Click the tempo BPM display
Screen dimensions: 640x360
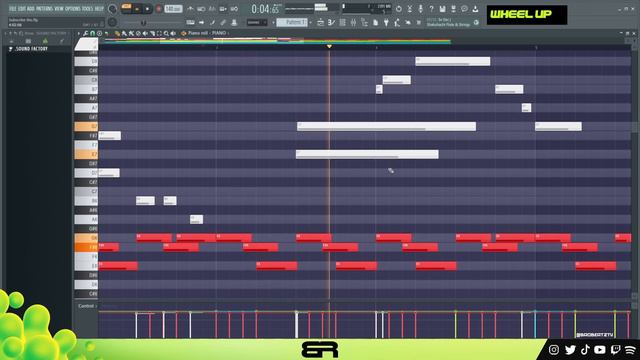click(x=173, y=9)
